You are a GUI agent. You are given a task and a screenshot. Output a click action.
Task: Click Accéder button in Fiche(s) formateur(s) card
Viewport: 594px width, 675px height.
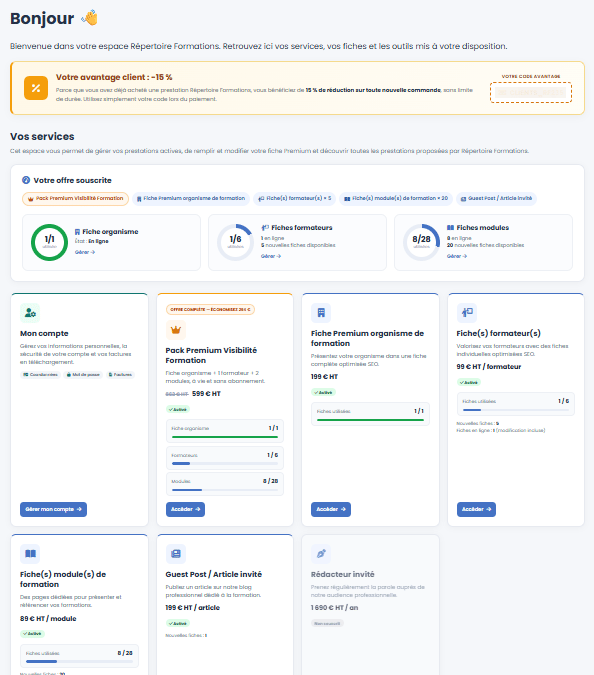click(476, 509)
